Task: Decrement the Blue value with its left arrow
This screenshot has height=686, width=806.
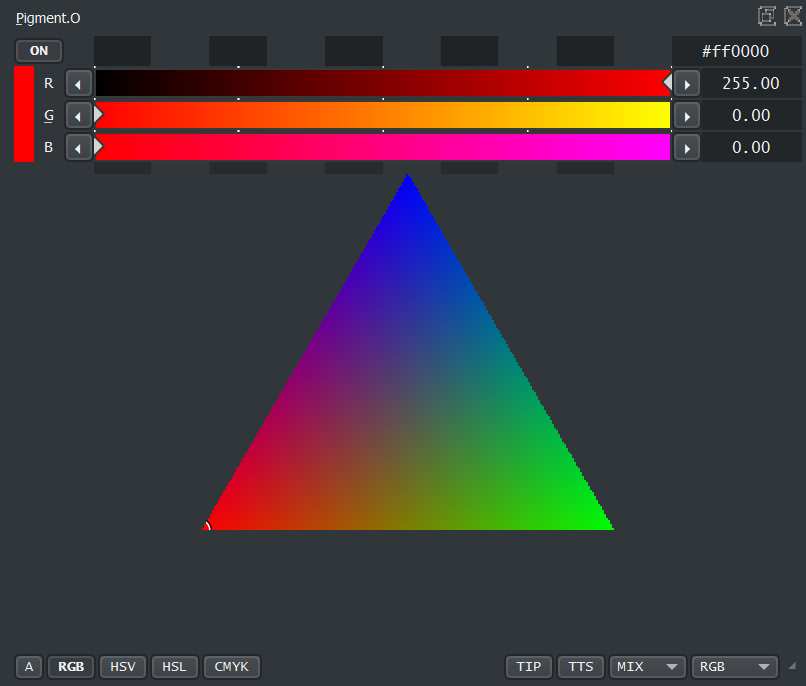Action: [x=78, y=147]
